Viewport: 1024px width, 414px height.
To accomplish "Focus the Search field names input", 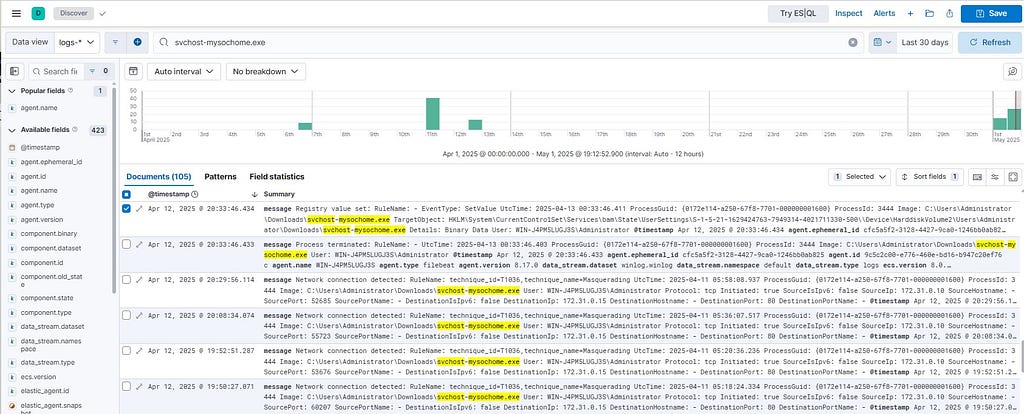I will pos(56,71).
